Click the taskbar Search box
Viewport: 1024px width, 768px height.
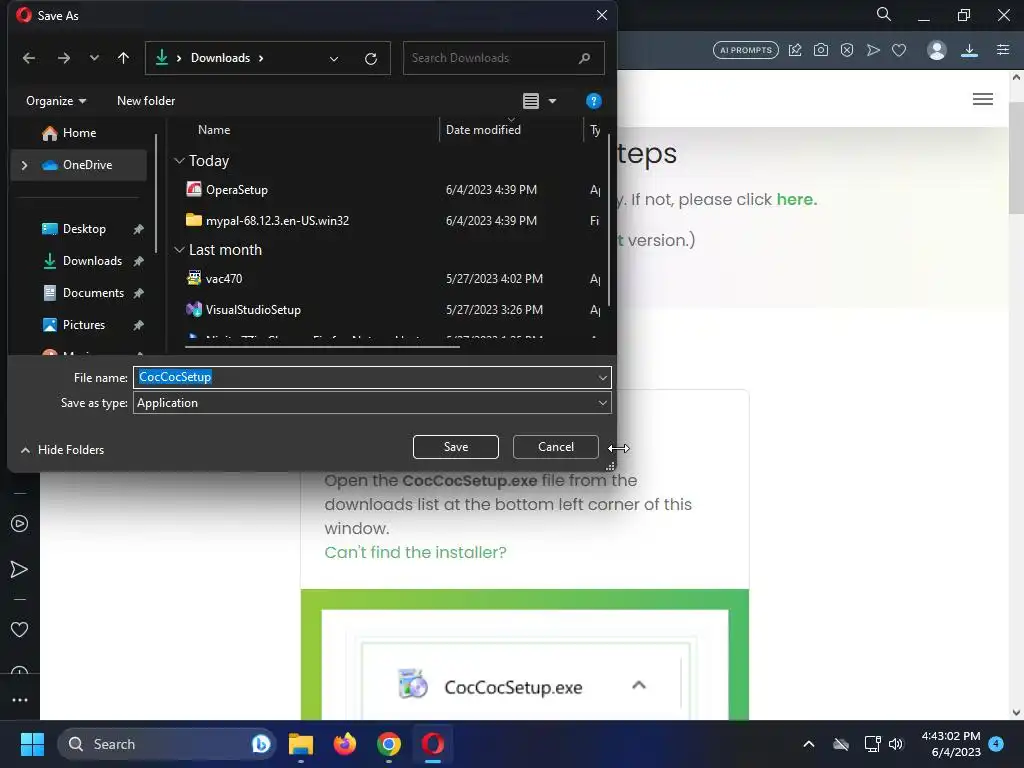coord(167,744)
